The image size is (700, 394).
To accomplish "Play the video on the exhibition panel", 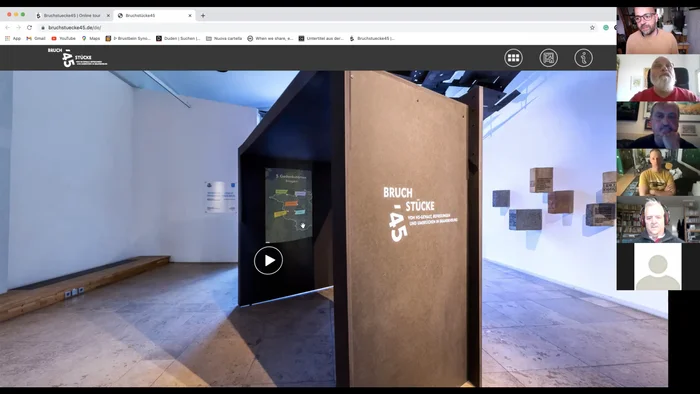I will pos(268,260).
